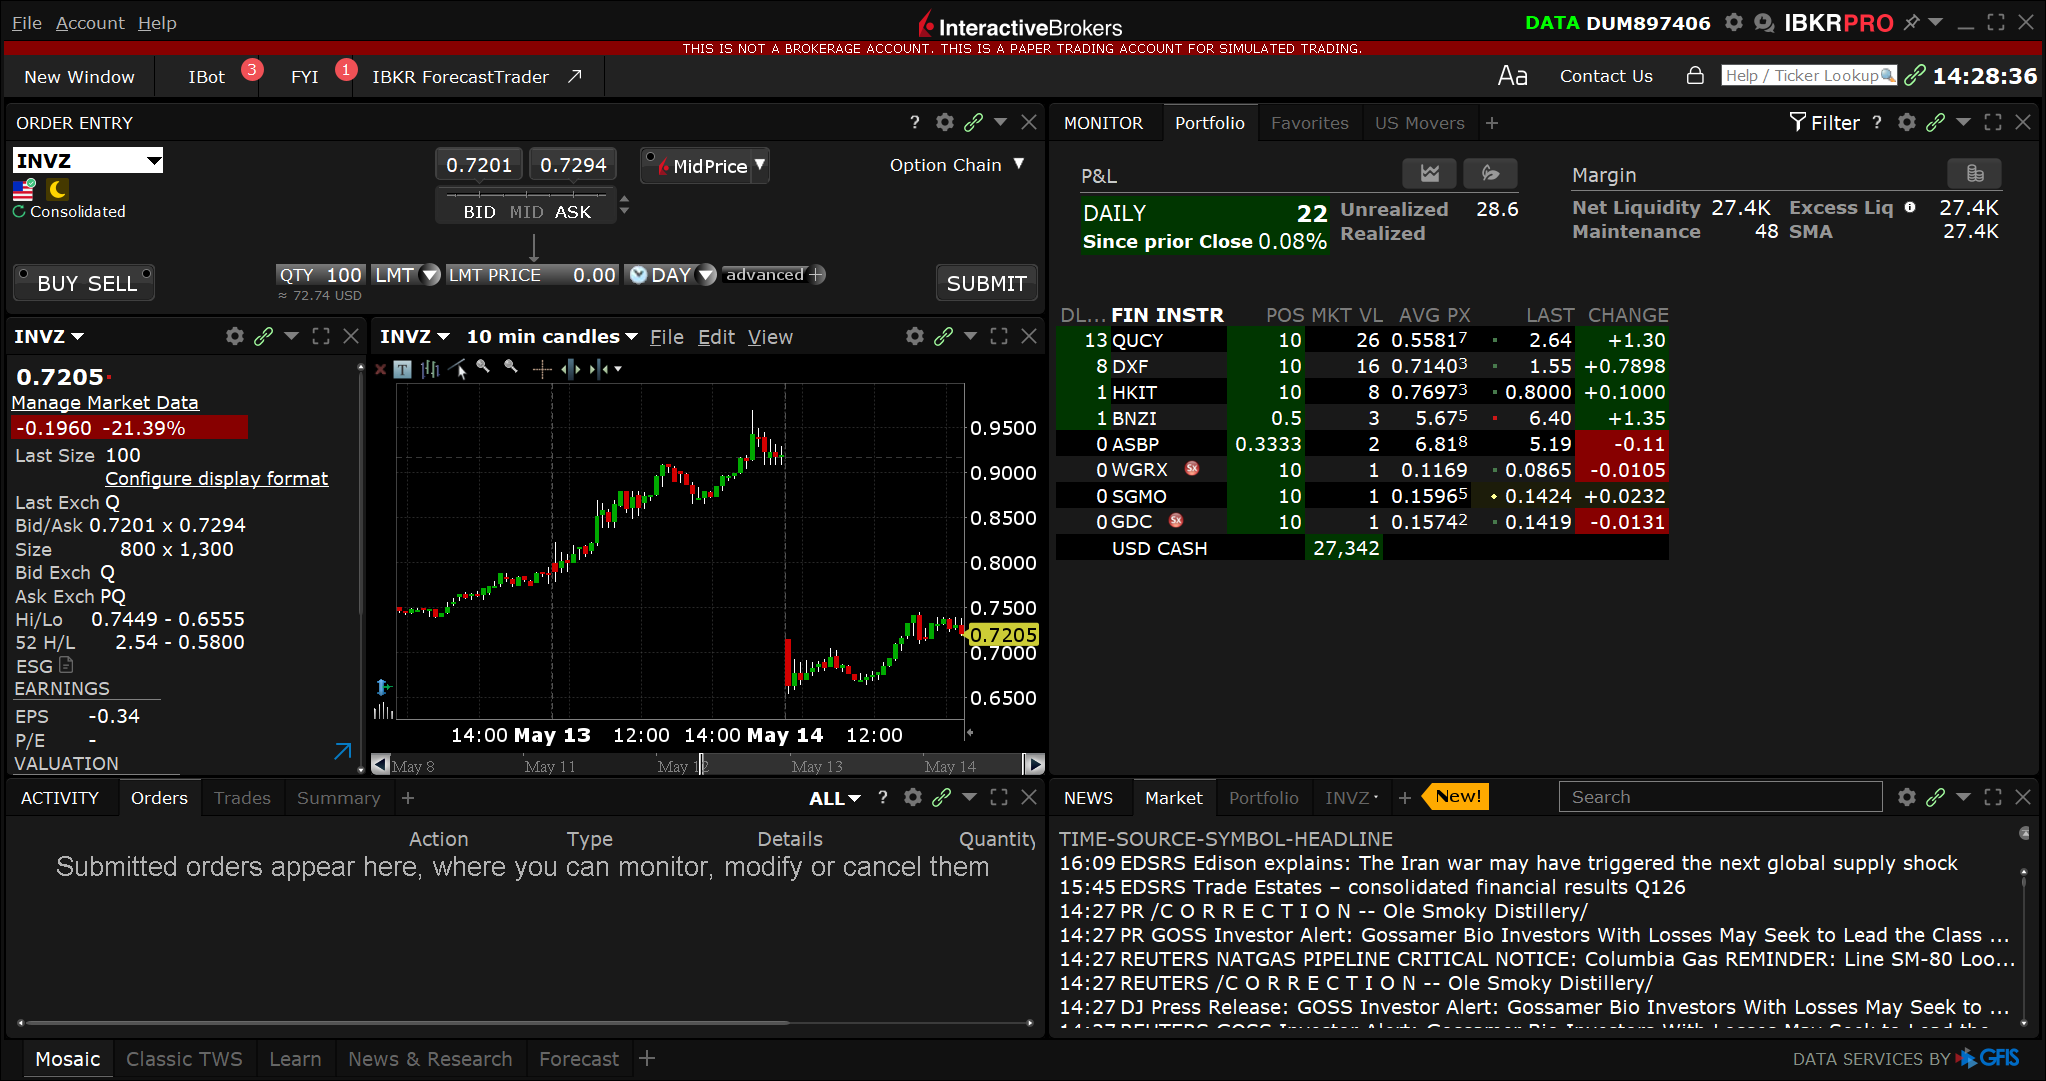Open the INVZ dropdown in quote details panel
This screenshot has height=1081, width=2046.
[x=49, y=337]
